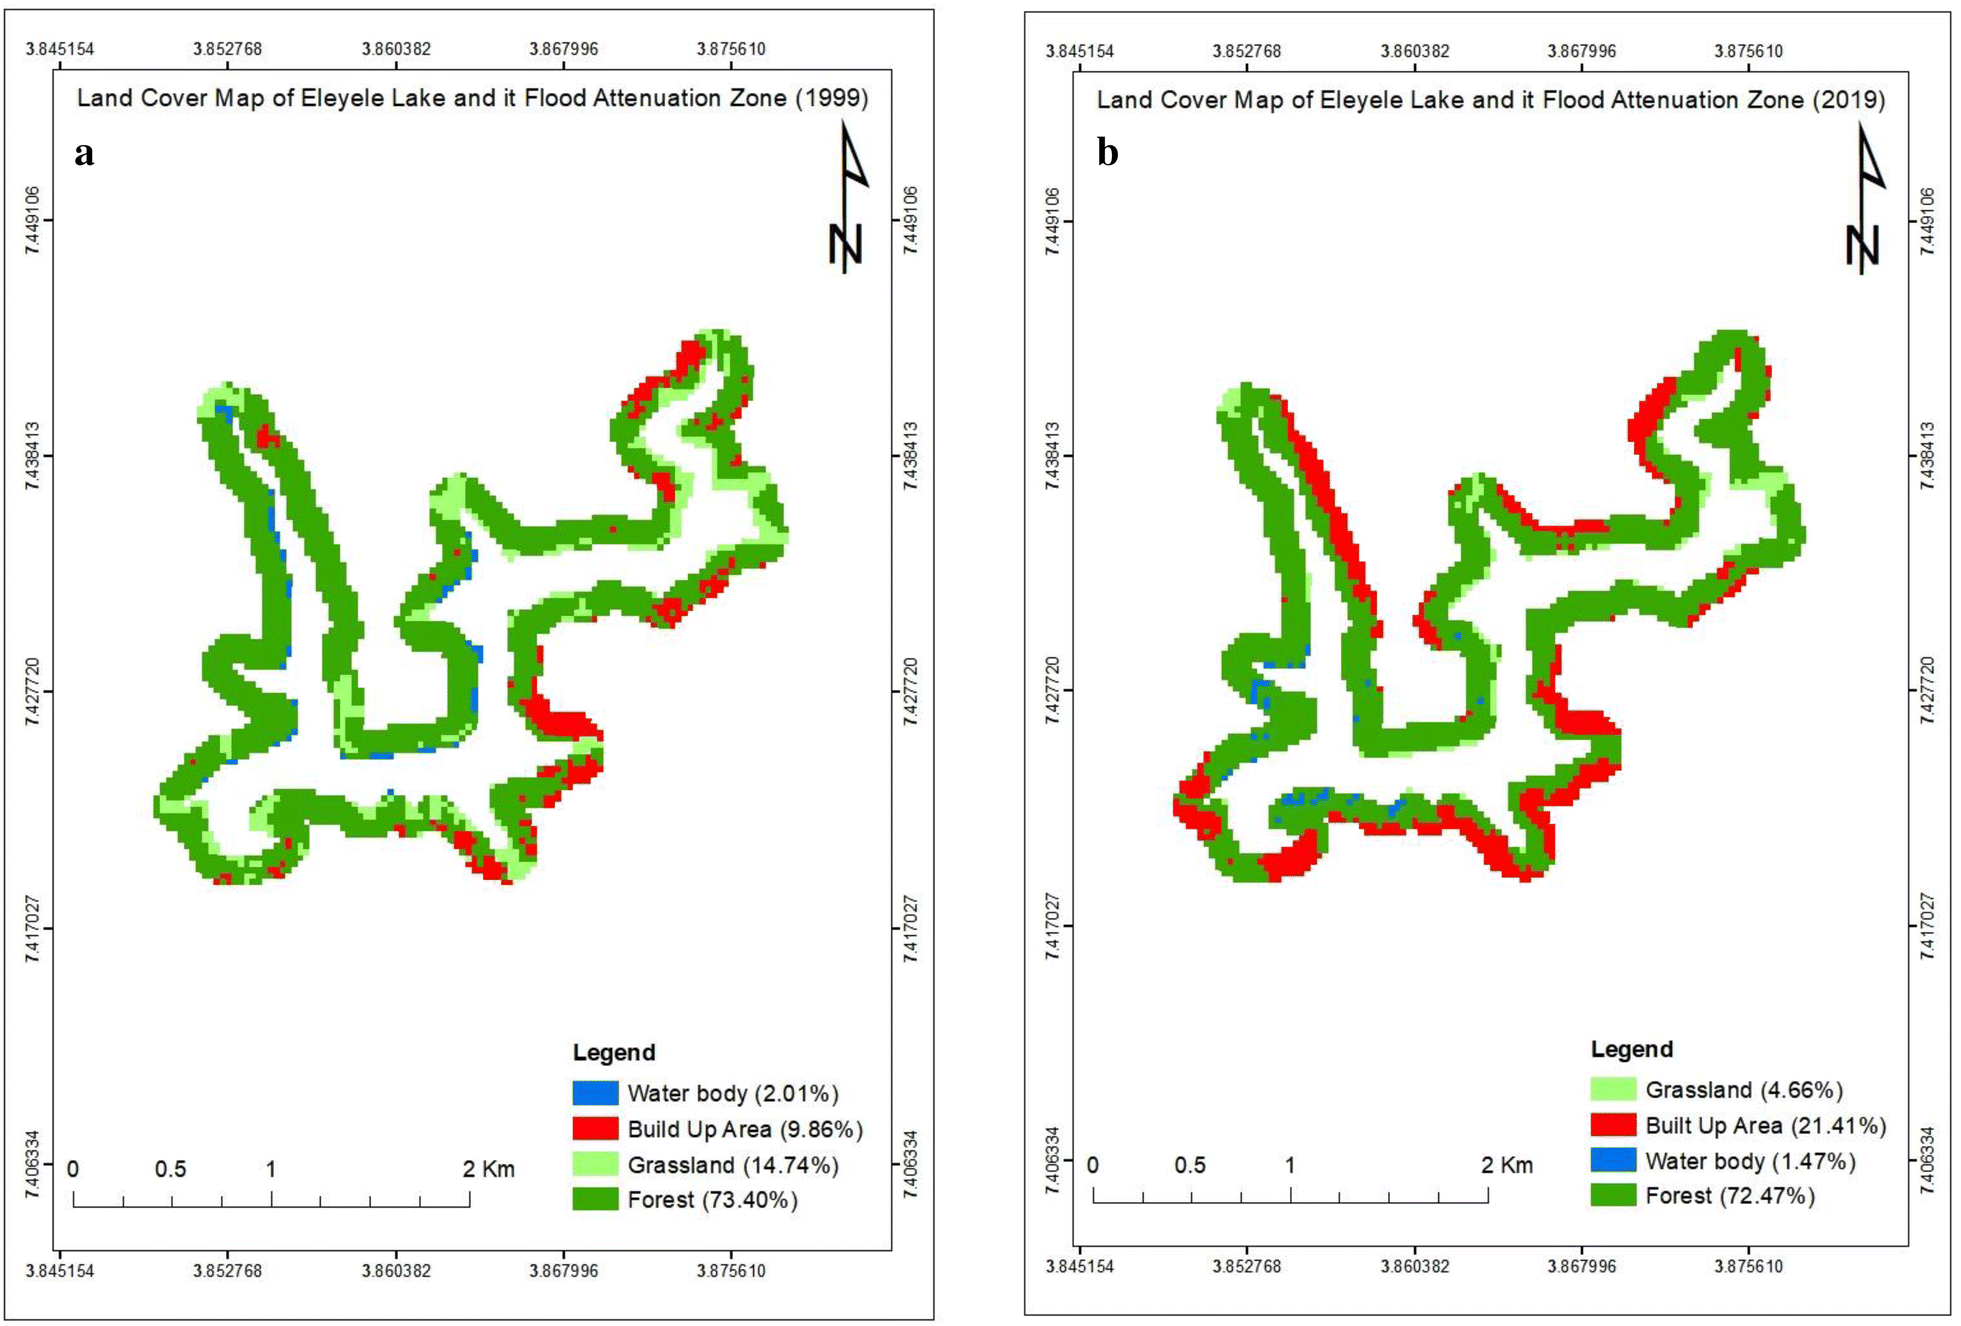Click top longitude 3.845154 on map a

(x=60, y=49)
